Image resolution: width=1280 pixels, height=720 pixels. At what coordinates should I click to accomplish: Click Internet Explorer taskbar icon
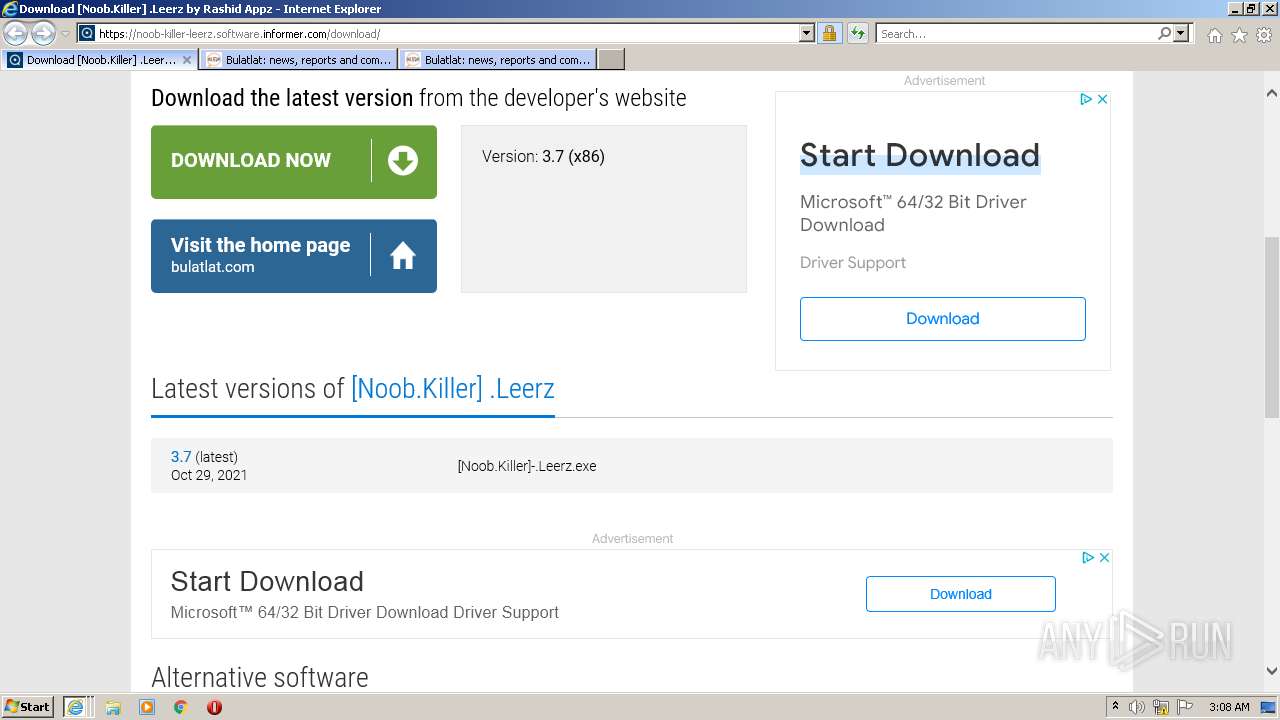pyautogui.click(x=76, y=706)
